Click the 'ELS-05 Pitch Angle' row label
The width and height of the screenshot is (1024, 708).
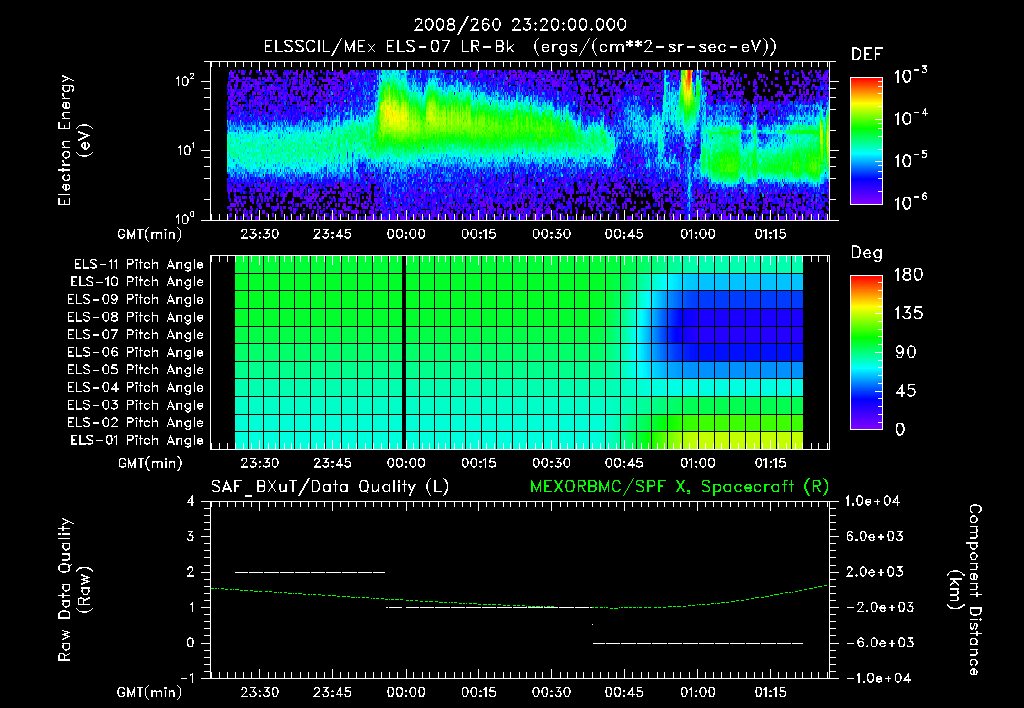point(136,370)
